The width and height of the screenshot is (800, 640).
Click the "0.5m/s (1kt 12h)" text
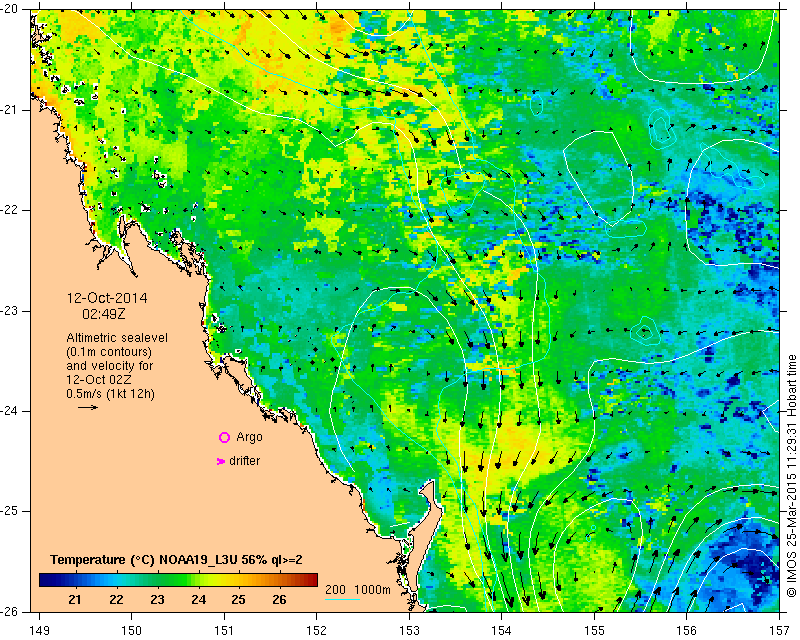(110, 395)
